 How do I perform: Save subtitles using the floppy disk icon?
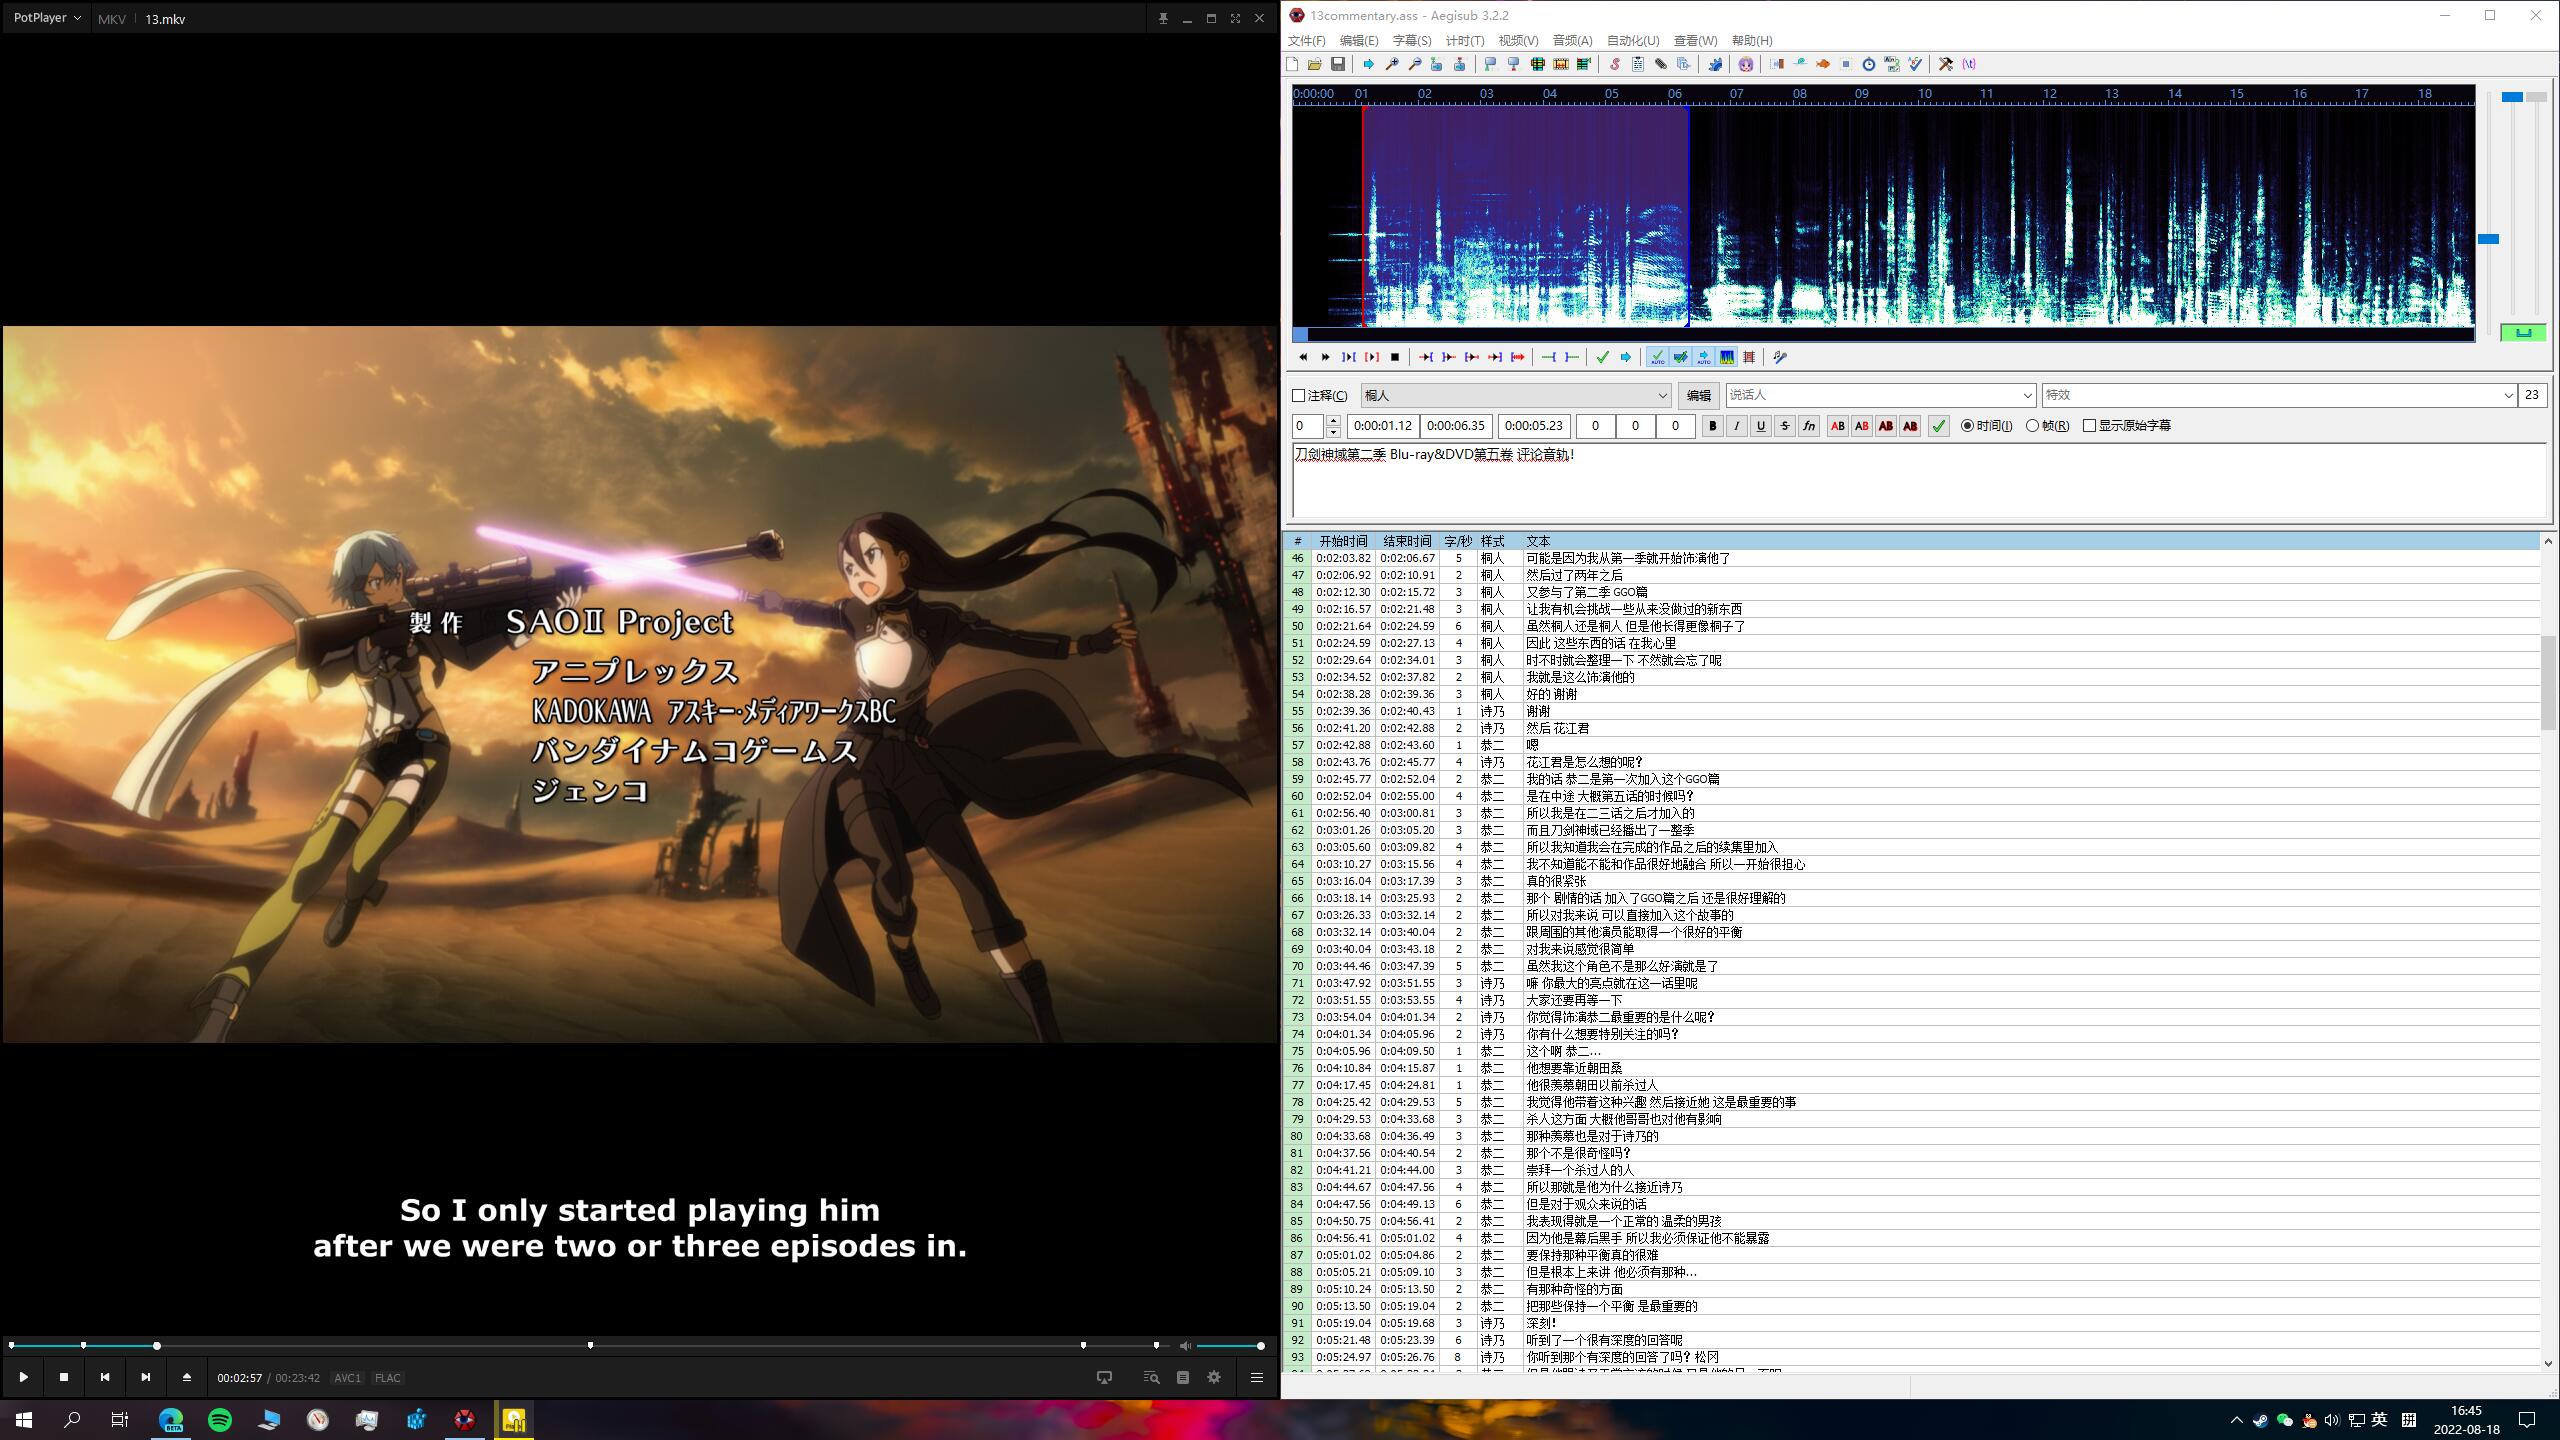click(x=1338, y=64)
